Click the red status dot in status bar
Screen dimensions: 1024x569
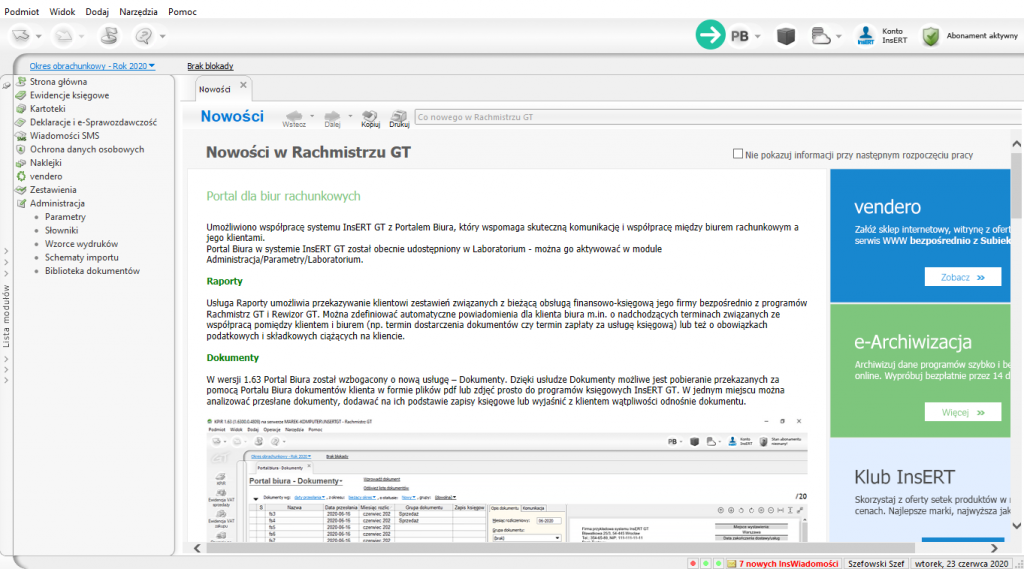[693, 563]
